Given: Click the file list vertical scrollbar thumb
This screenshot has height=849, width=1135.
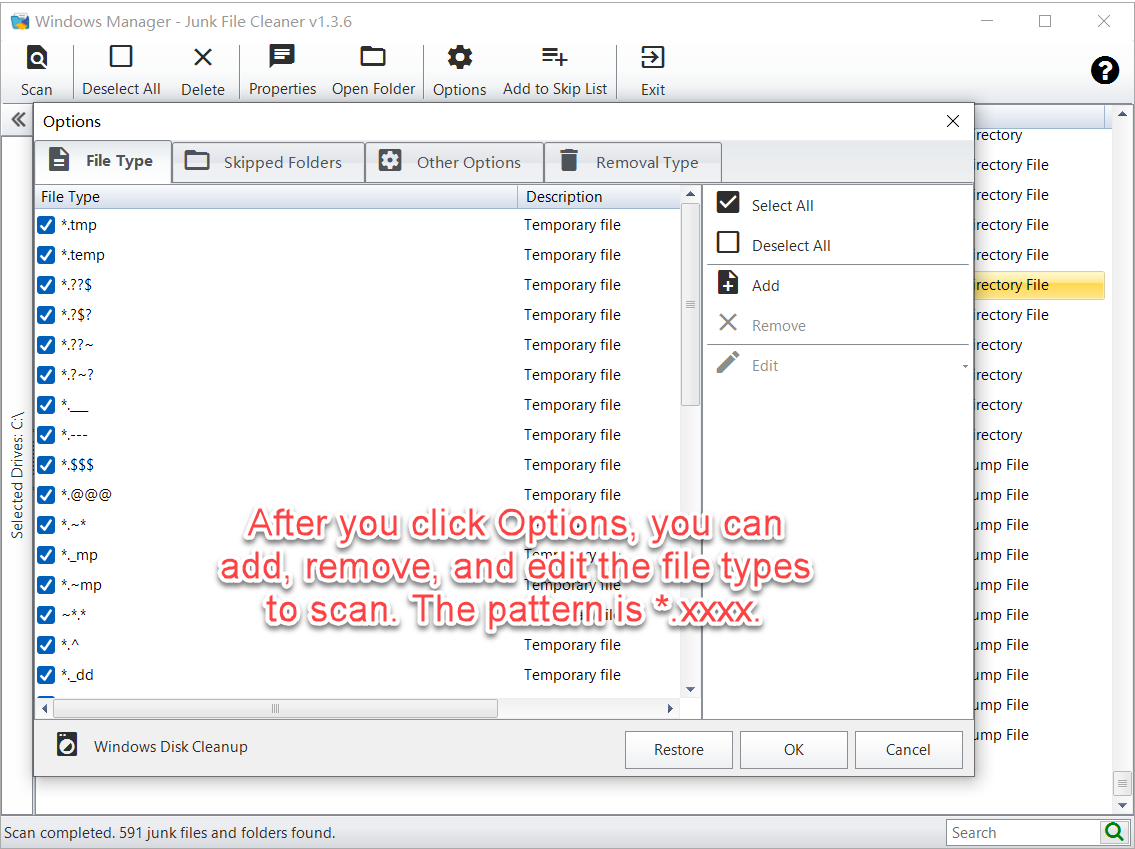Looking at the screenshot, I should tap(691, 305).
